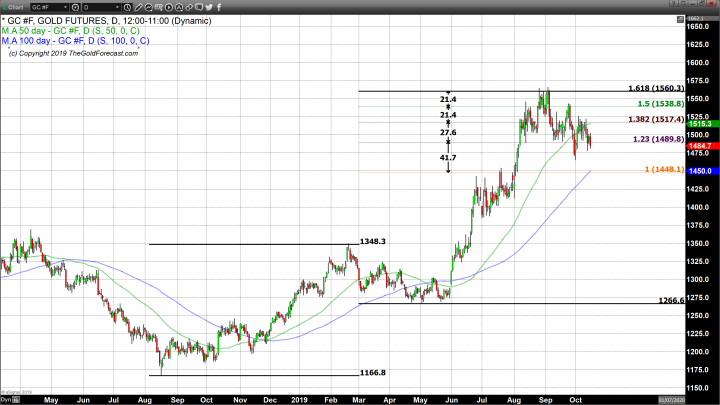Click the small scale-lock icon above the price axis
Image resolution: width=720 pixels, height=405 pixels.
point(680,19)
